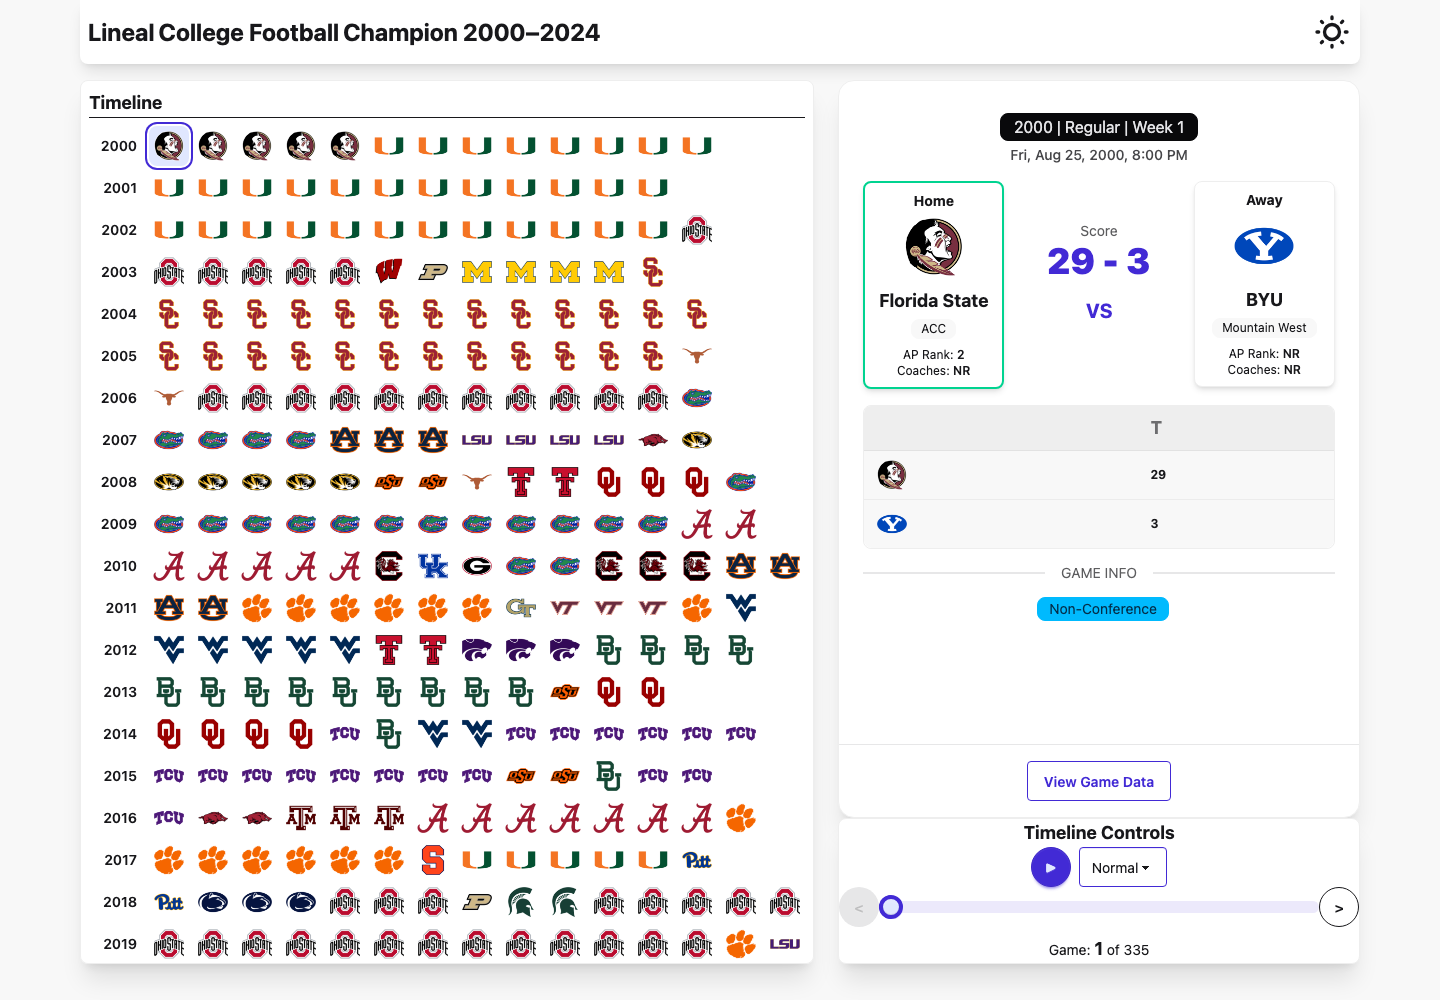Click the previous game < button

pyautogui.click(x=858, y=907)
